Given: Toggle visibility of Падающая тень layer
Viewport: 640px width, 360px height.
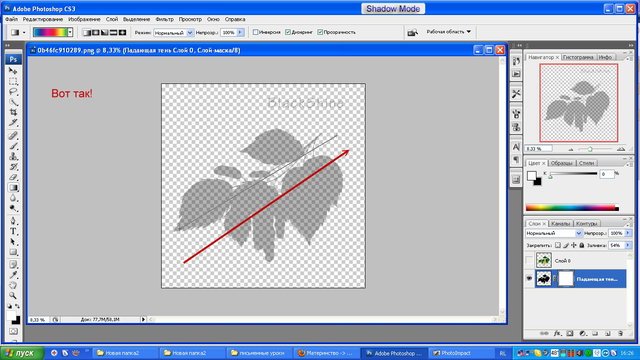Looking at the screenshot, I should [x=529, y=278].
